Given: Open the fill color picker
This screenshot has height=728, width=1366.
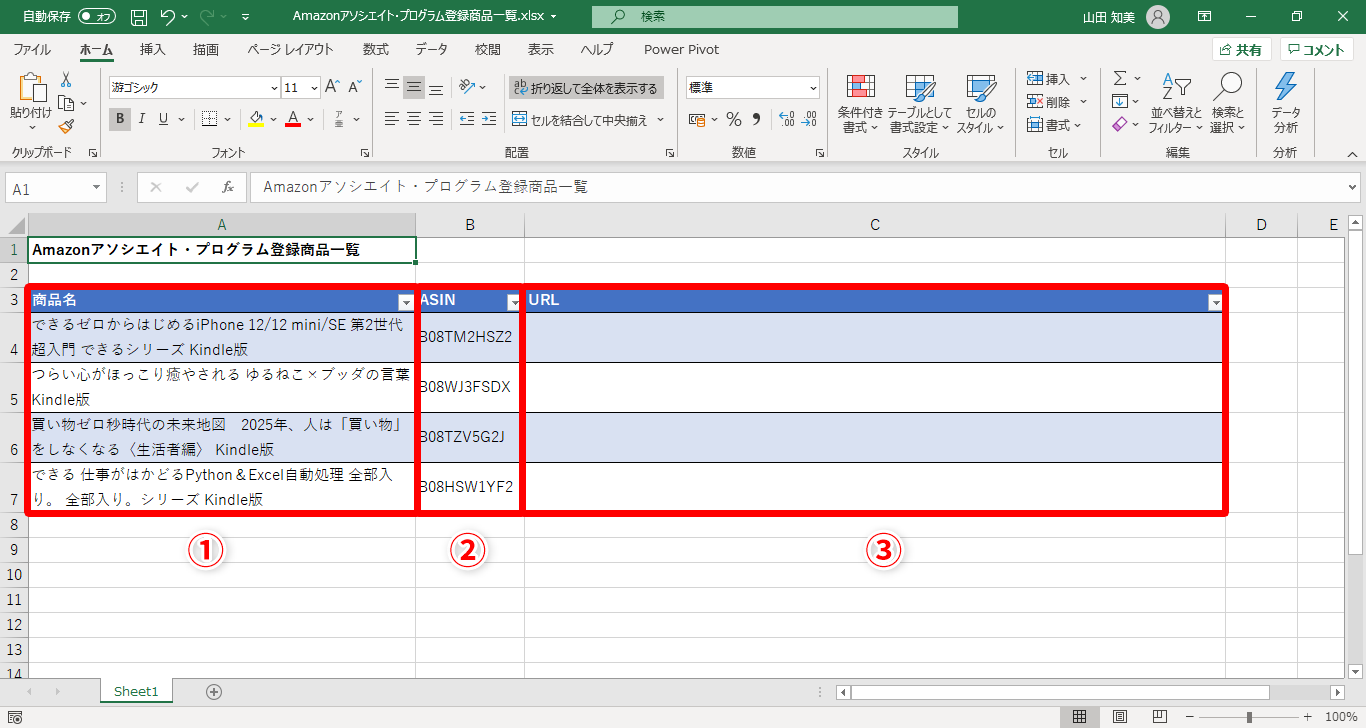Looking at the screenshot, I should tap(271, 120).
